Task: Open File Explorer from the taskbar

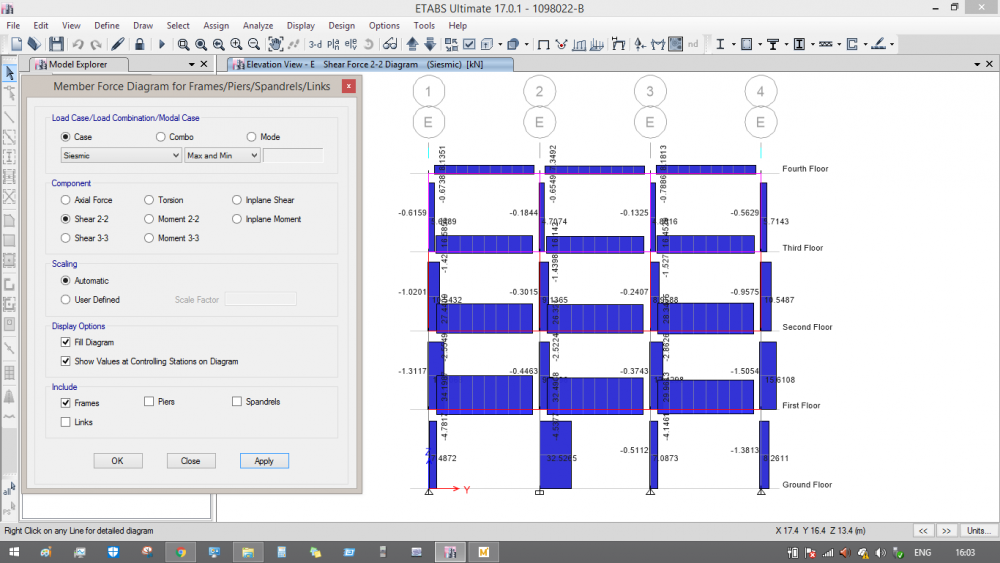Action: pyautogui.click(x=247, y=552)
